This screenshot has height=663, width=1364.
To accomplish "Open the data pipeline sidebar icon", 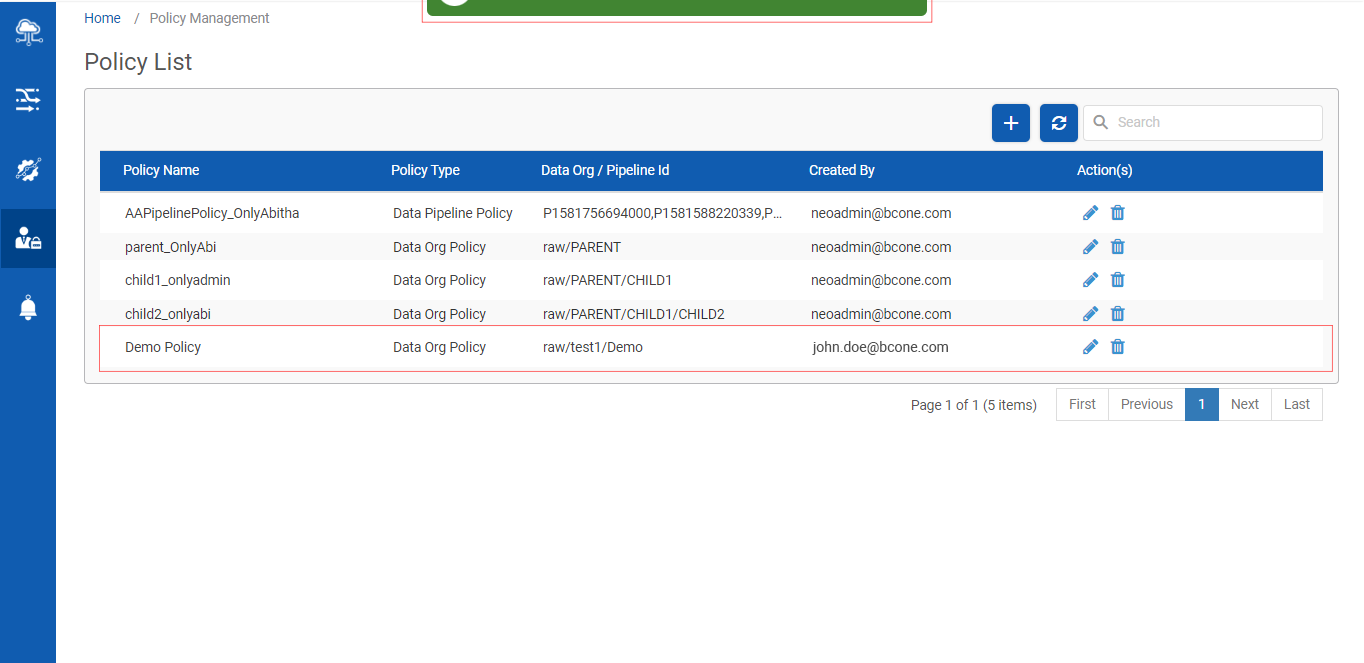I will pyautogui.click(x=28, y=99).
